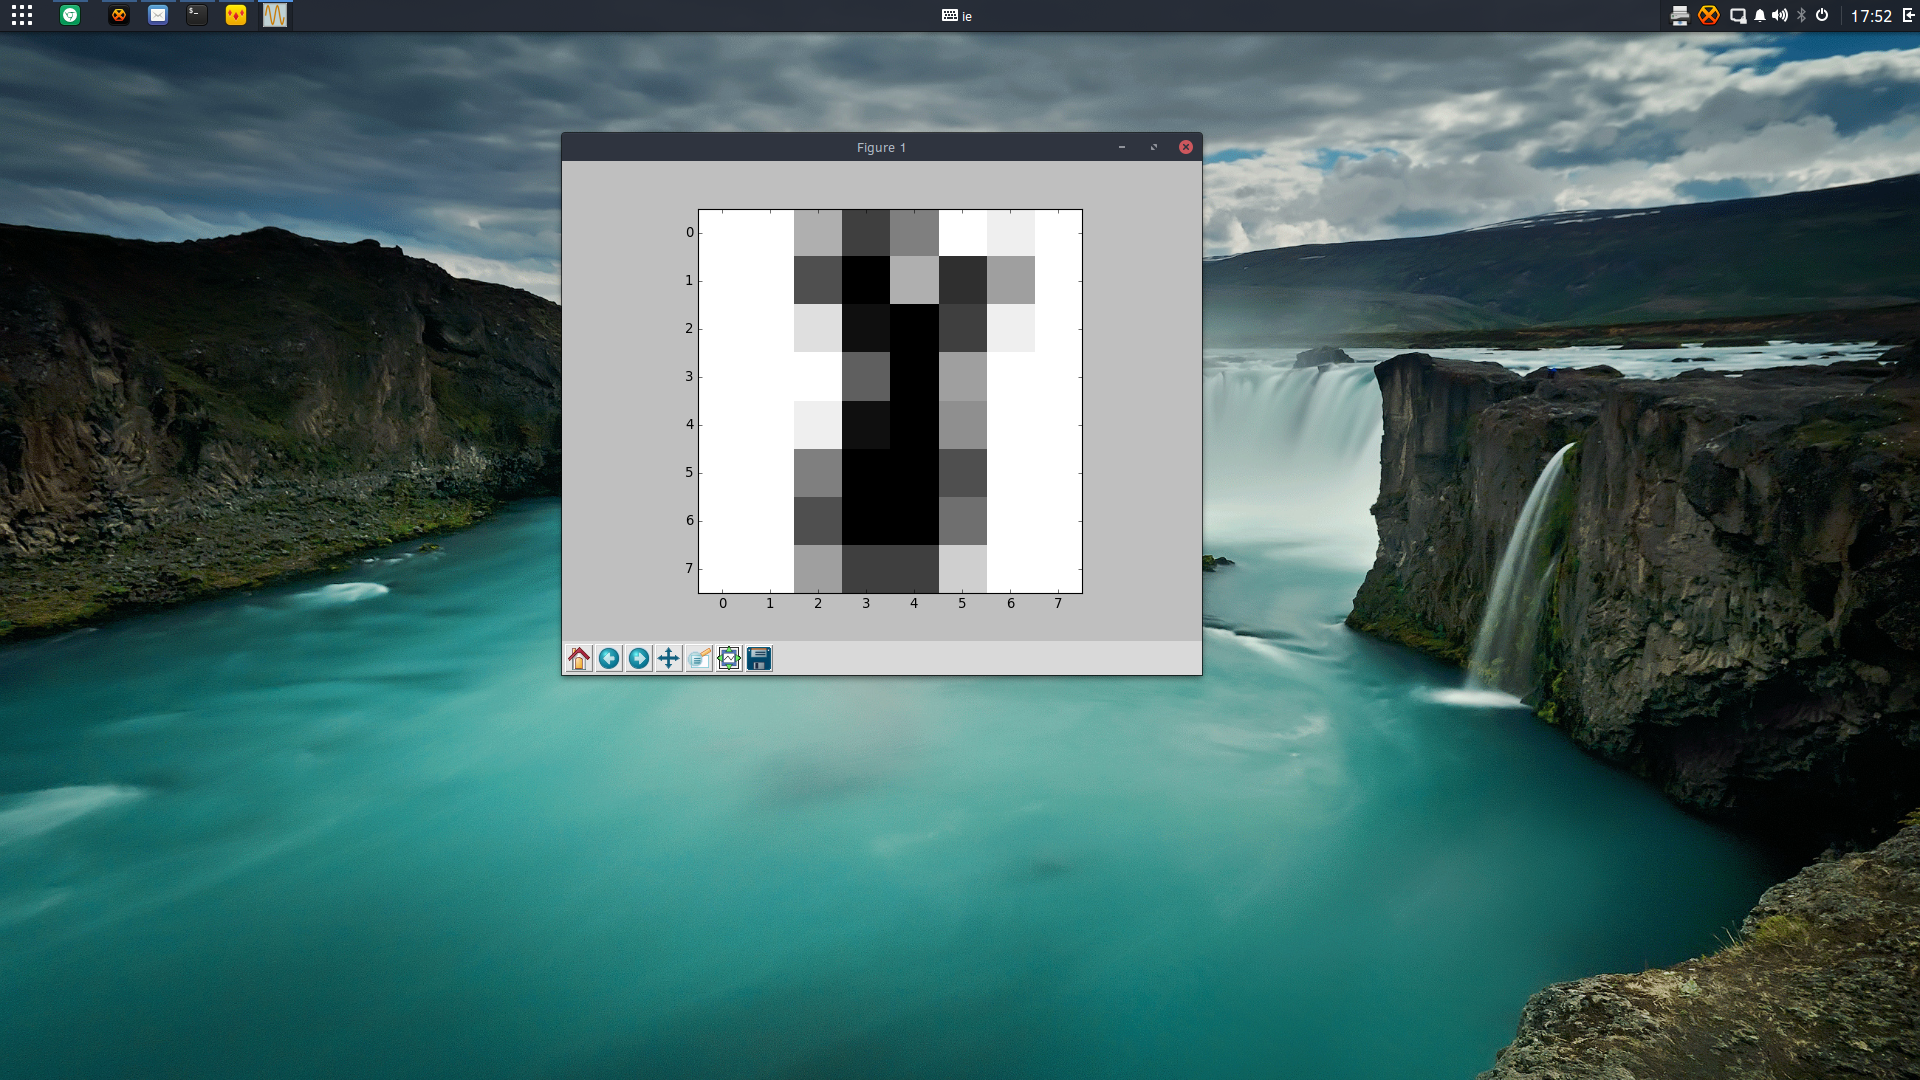The height and width of the screenshot is (1080, 1920).
Task: Open Configure subplots from the toolbar
Action: pos(729,658)
